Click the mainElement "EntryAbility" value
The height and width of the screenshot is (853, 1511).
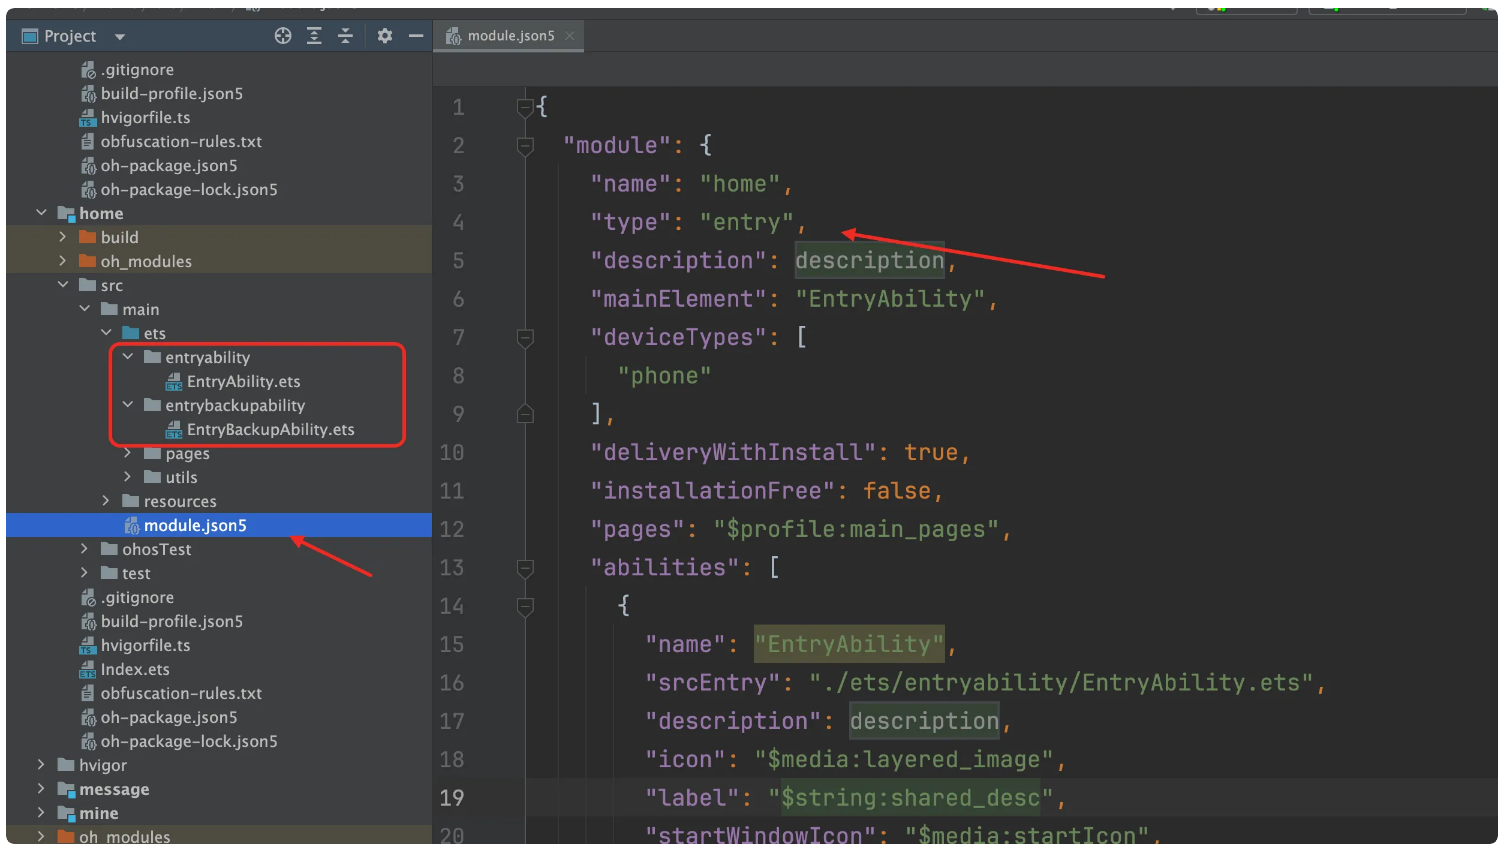[890, 299]
